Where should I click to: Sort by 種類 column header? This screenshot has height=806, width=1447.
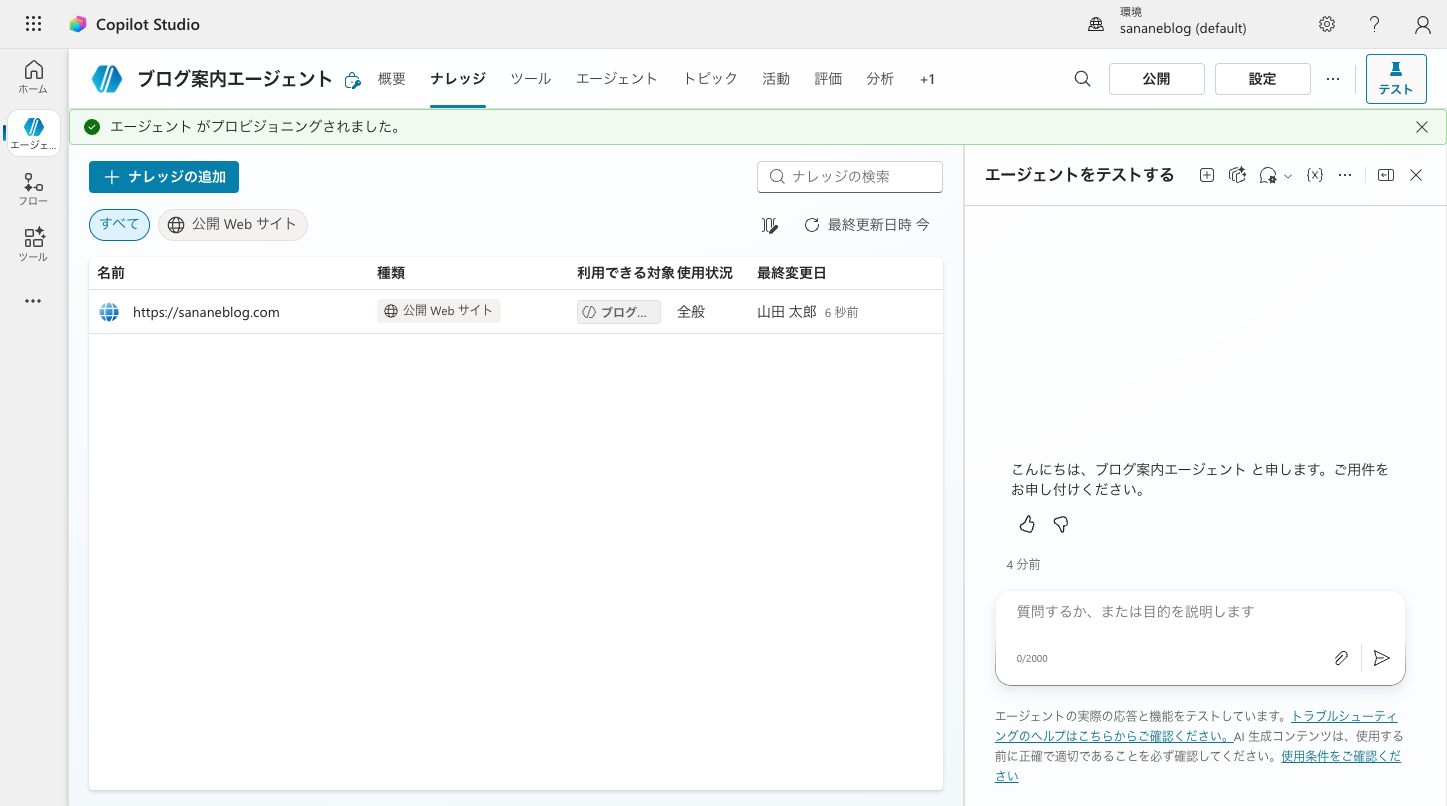(391, 273)
